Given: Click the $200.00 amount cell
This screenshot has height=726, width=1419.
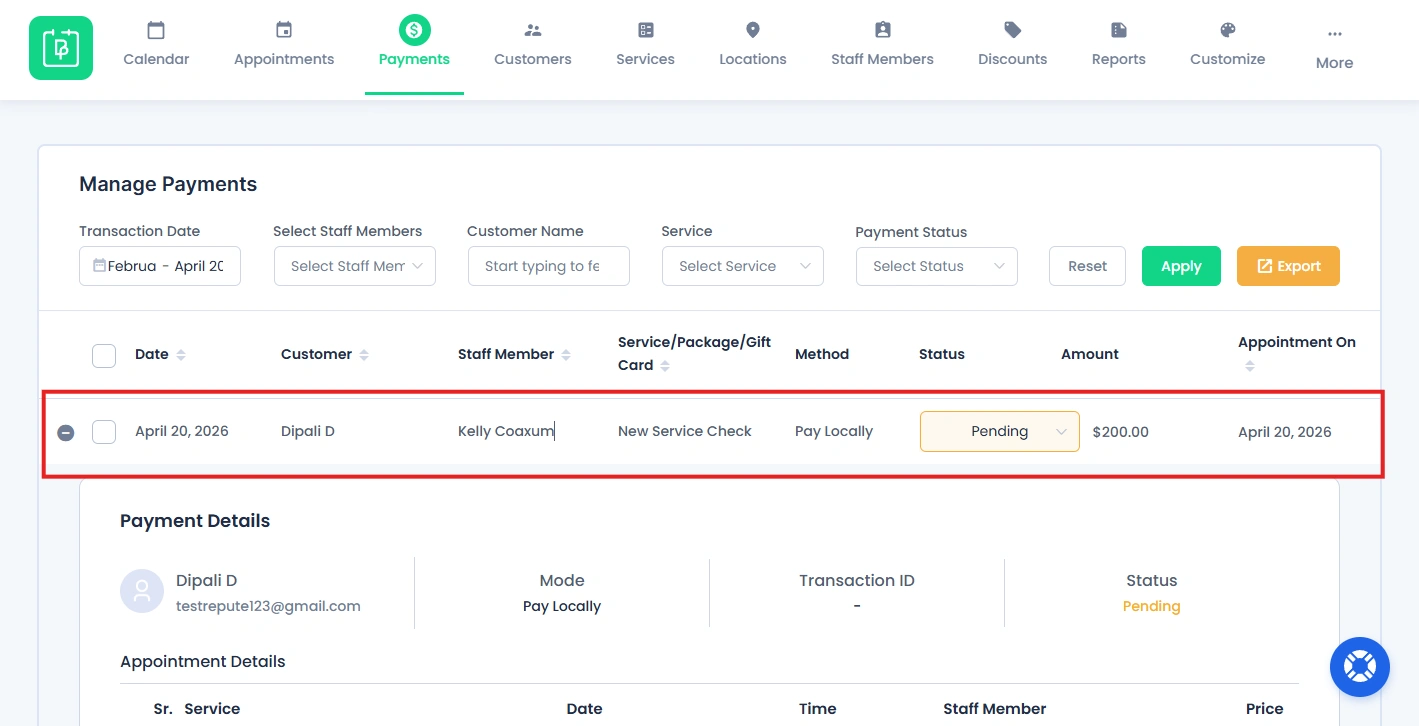Looking at the screenshot, I should click(1121, 432).
